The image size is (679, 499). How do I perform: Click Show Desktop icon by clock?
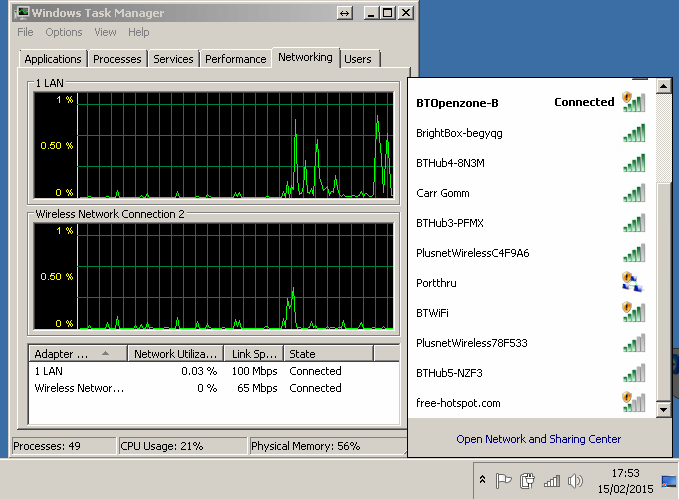point(669,481)
